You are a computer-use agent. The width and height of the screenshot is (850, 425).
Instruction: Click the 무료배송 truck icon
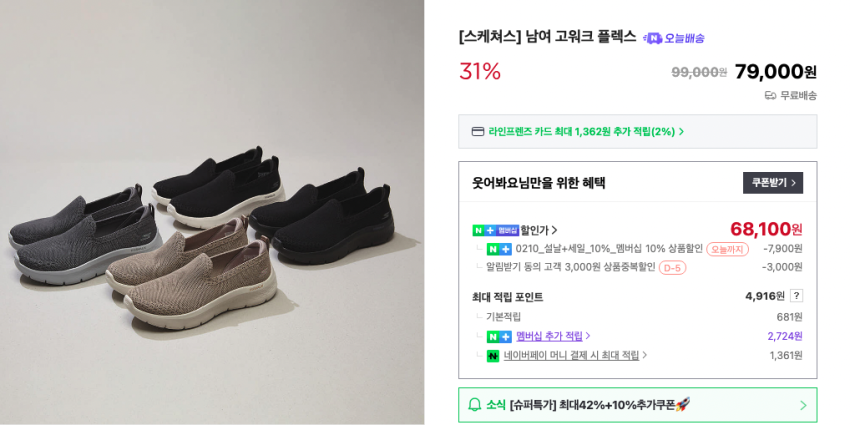(x=770, y=95)
